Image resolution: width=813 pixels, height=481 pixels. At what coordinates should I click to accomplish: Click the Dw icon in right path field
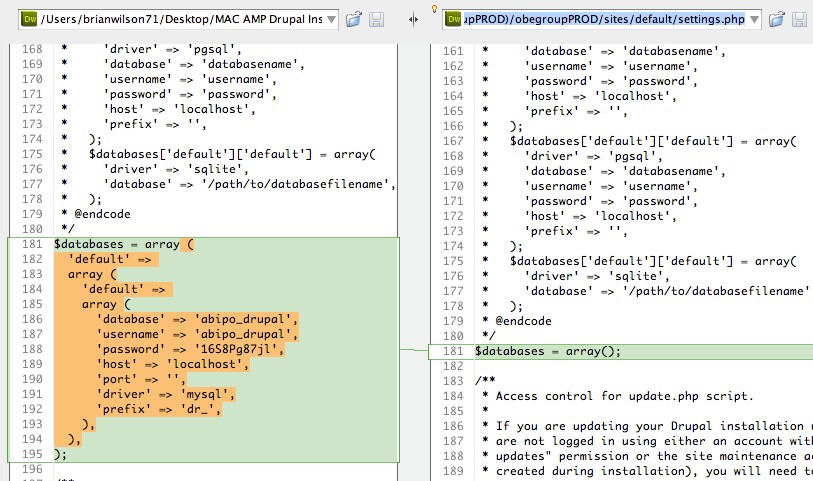point(454,20)
